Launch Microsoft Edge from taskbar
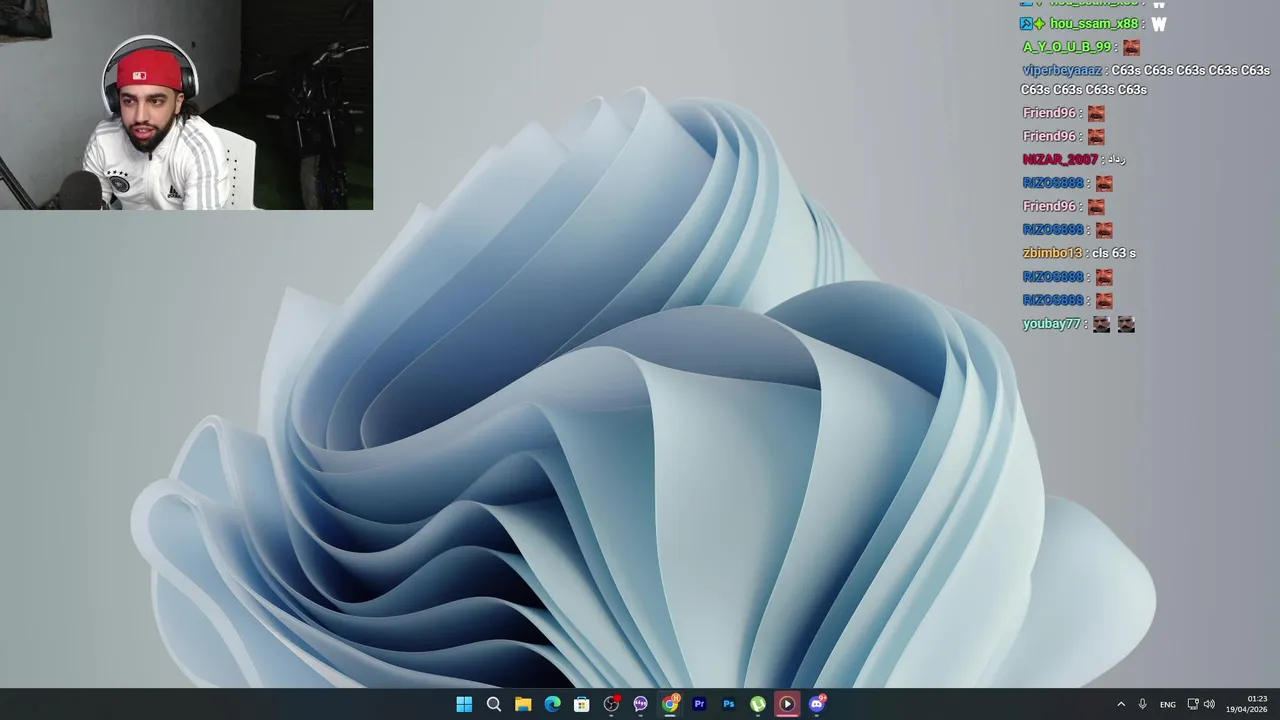This screenshot has width=1280, height=720. [x=552, y=704]
